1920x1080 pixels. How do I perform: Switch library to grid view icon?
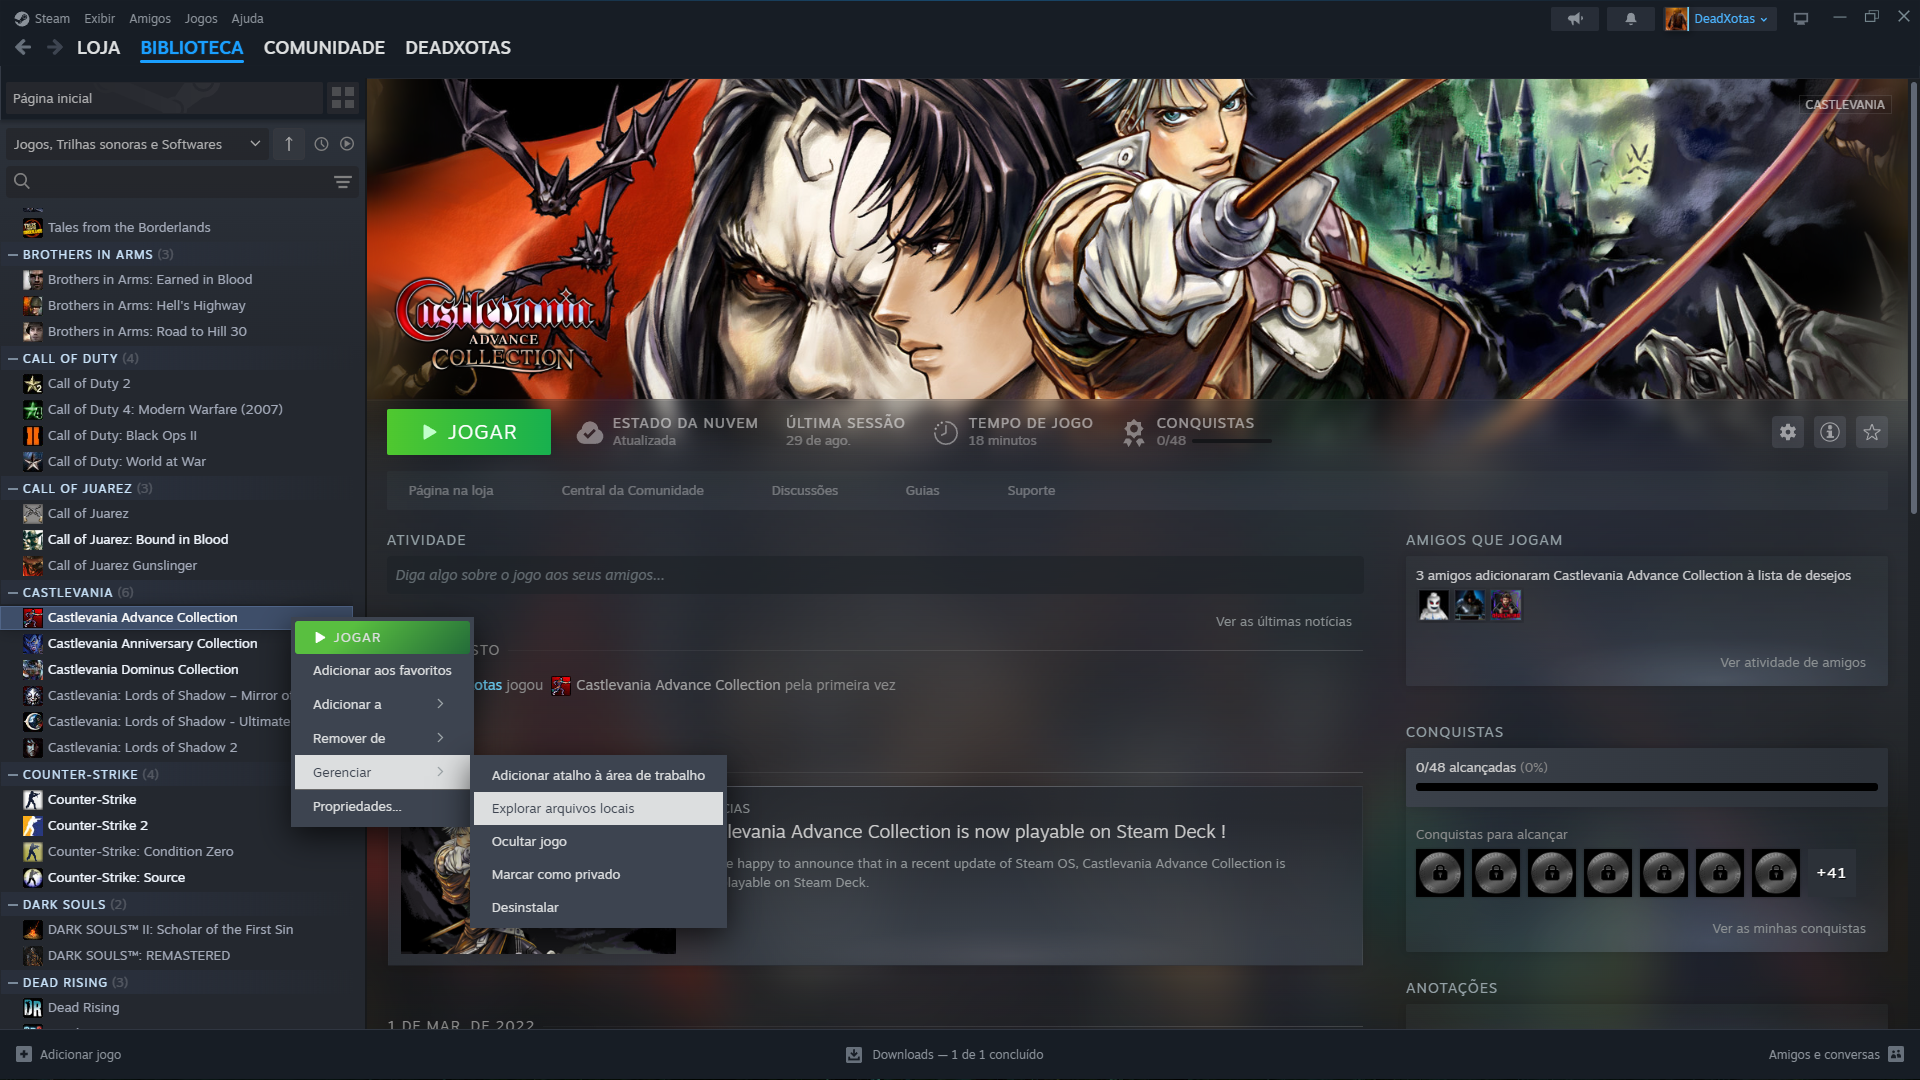tap(343, 98)
